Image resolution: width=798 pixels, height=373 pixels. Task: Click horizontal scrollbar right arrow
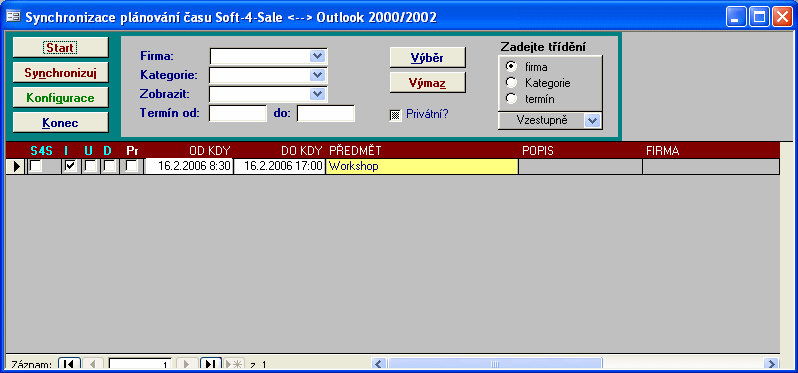[x=772, y=364]
